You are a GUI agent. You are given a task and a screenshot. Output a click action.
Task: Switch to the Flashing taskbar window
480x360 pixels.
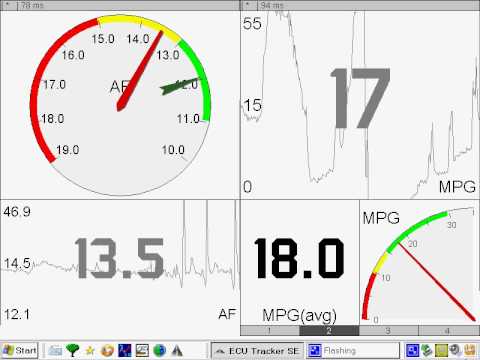tap(352, 351)
